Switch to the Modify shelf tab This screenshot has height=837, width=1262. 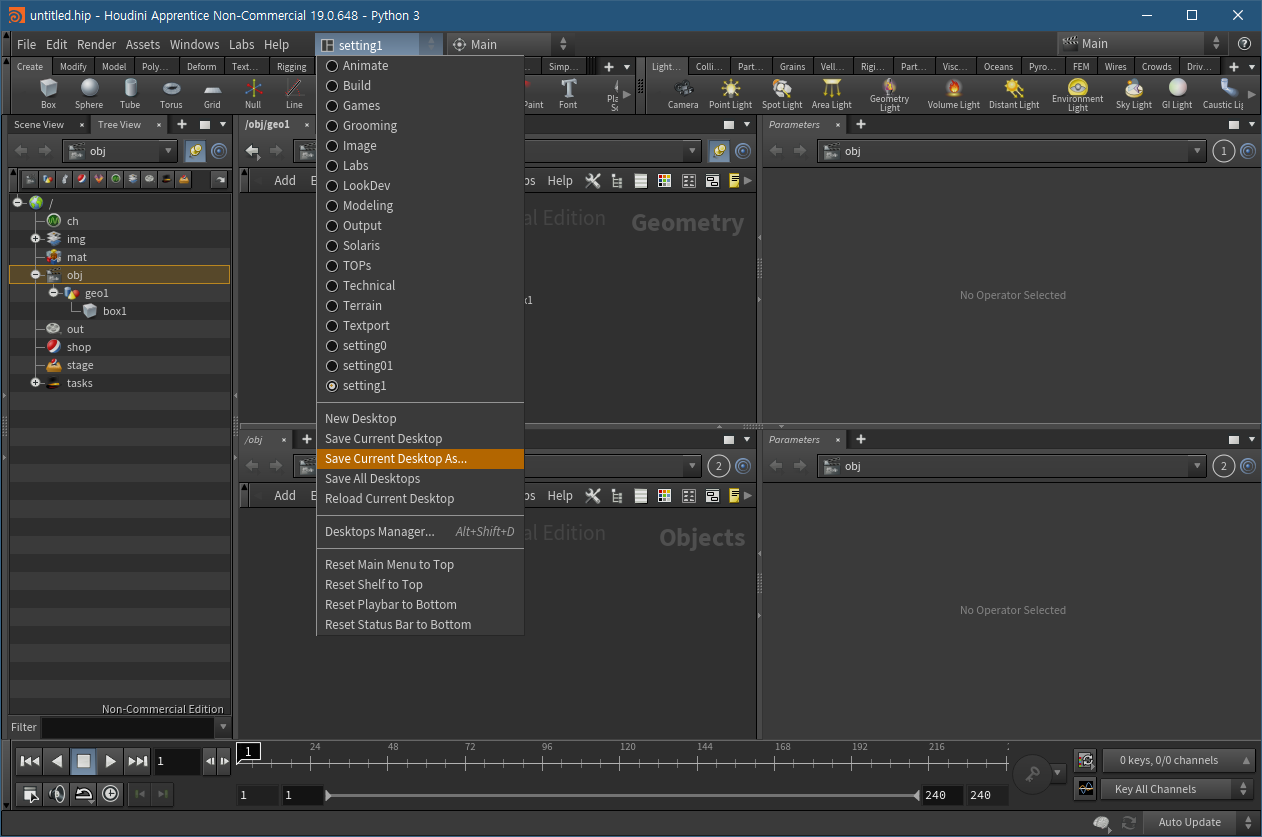(x=73, y=67)
